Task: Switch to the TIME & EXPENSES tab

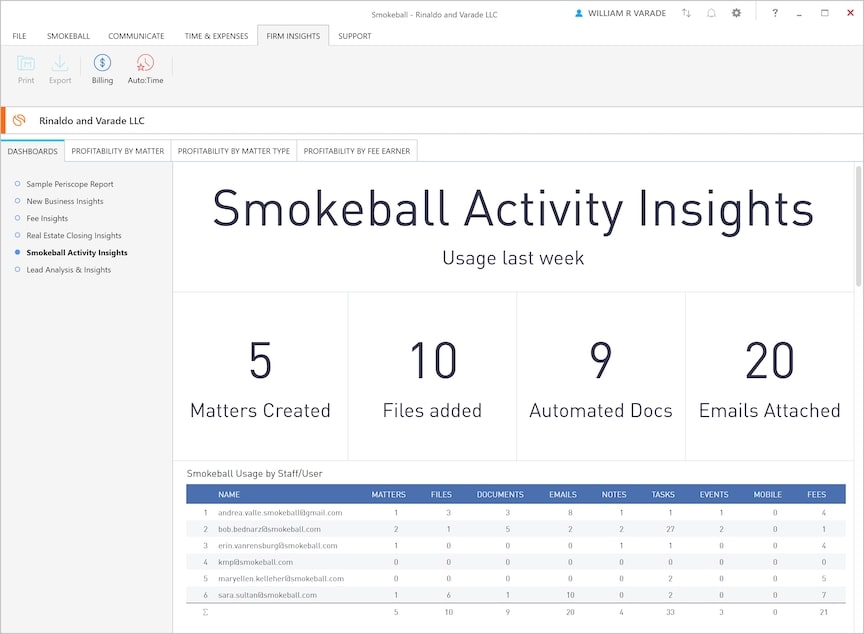Action: (x=216, y=36)
